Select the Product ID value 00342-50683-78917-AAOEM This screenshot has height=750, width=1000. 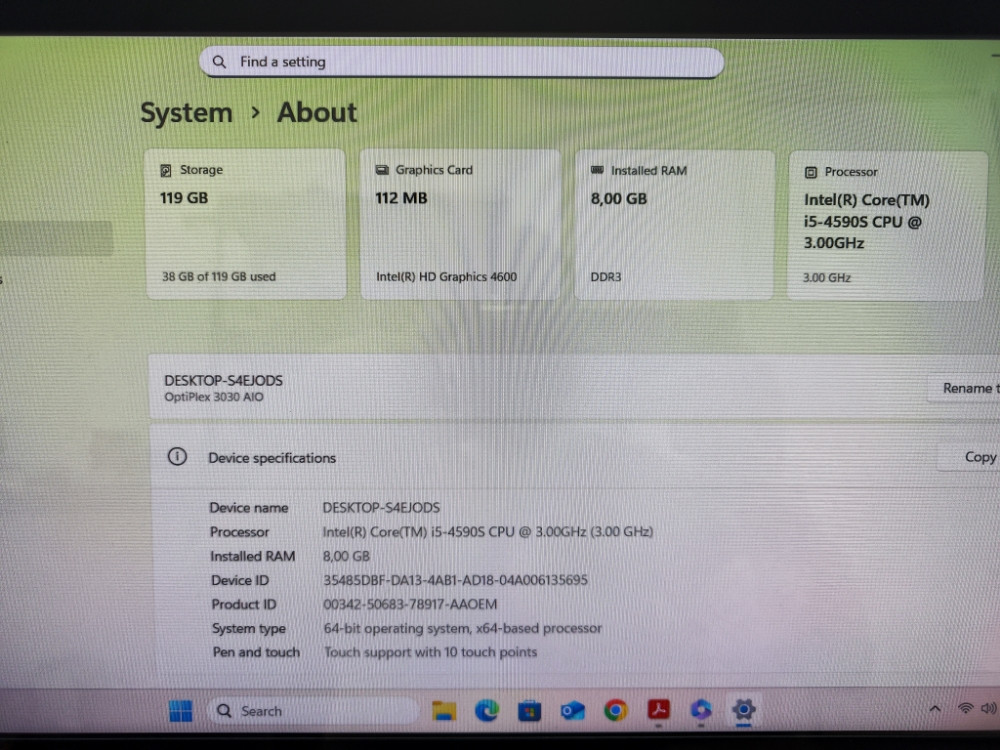click(x=410, y=604)
